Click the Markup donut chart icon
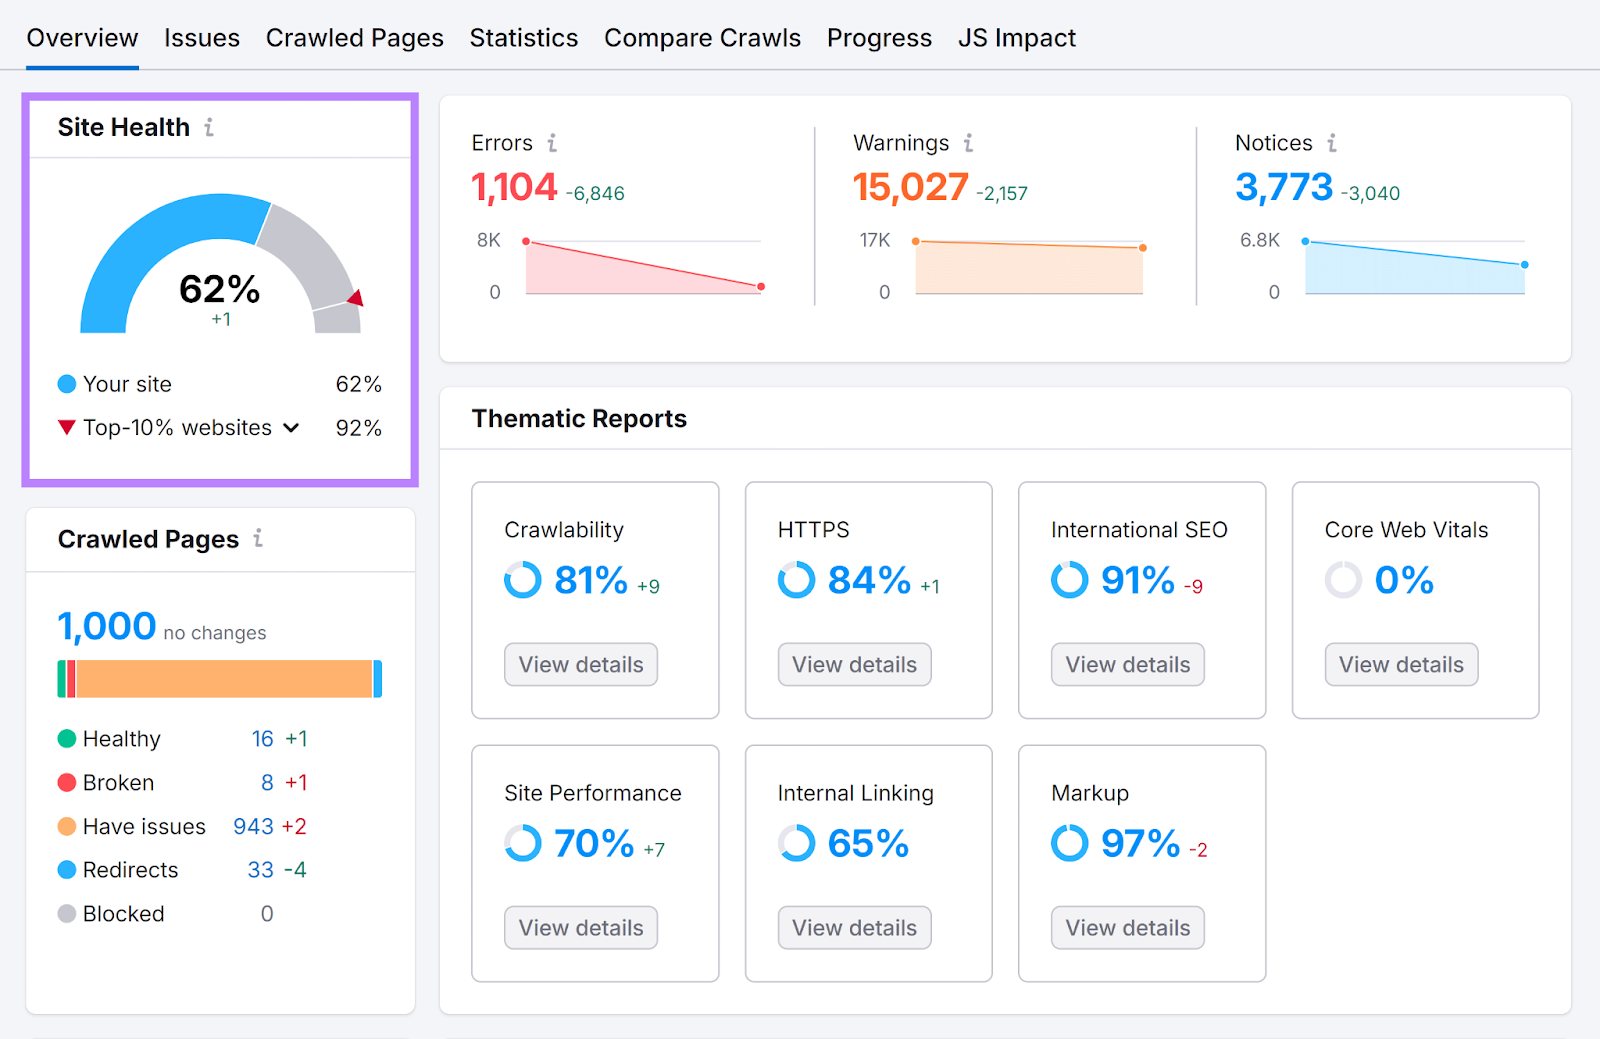This screenshot has height=1039, width=1600. (x=1069, y=843)
